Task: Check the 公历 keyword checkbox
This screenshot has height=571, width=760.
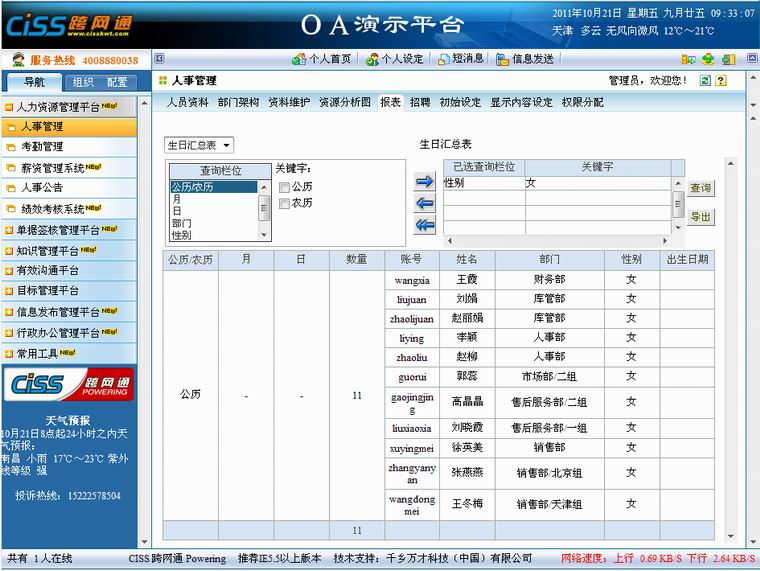Action: click(x=285, y=187)
